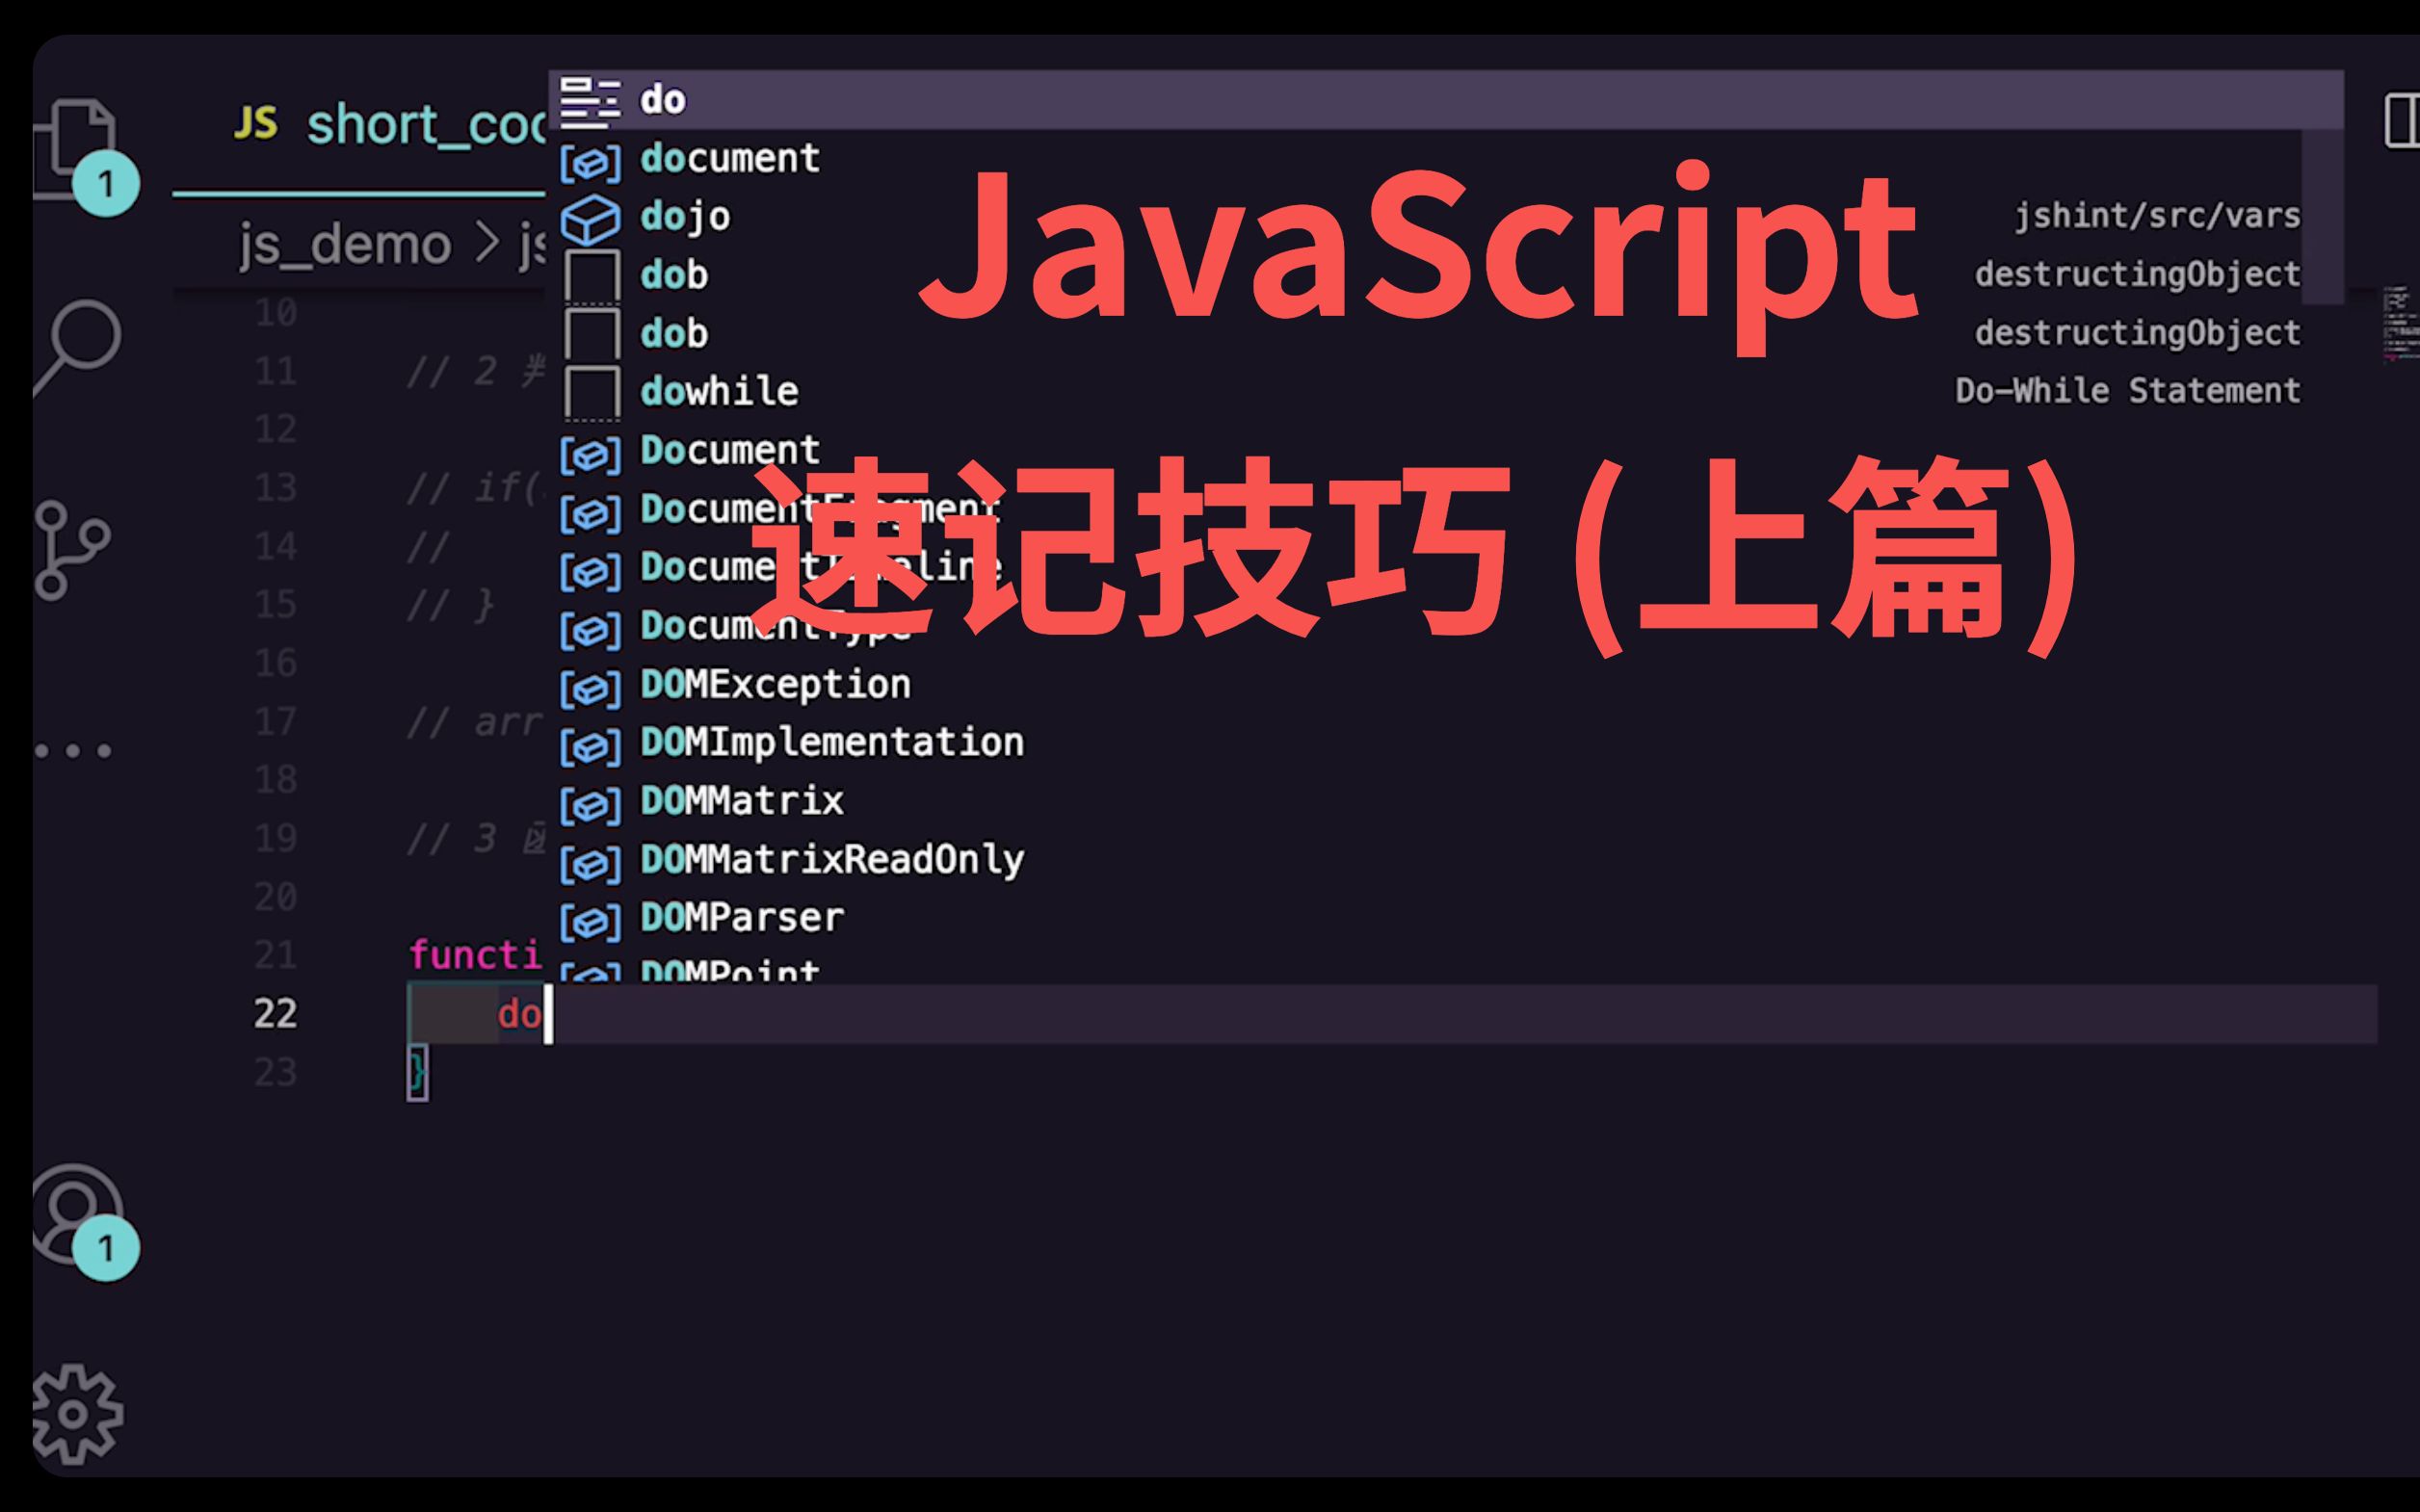Choose the lowercase 'document' suggestion

tap(1425, 158)
